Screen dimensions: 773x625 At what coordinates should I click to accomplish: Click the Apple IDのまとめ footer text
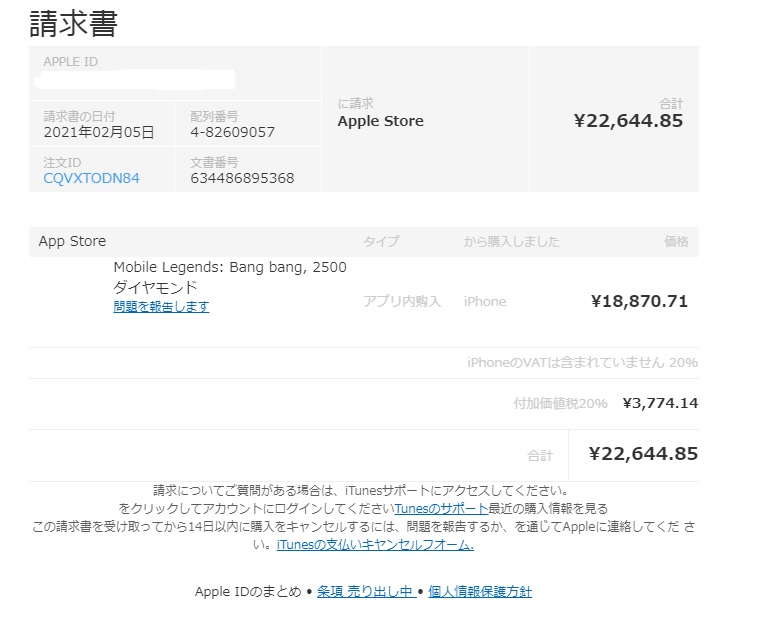pyautogui.click(x=248, y=591)
